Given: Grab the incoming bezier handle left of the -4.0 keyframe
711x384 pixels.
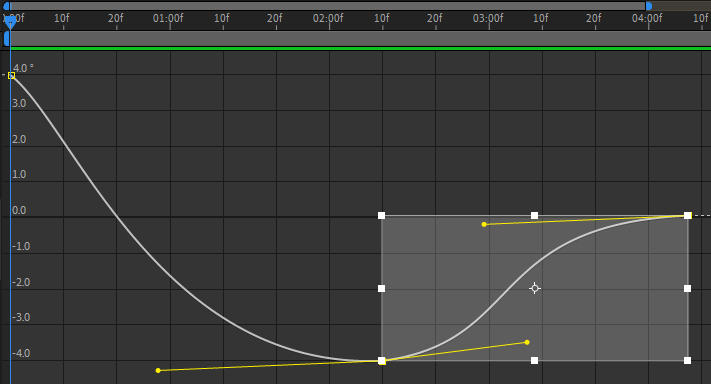Looking at the screenshot, I should (158, 370).
